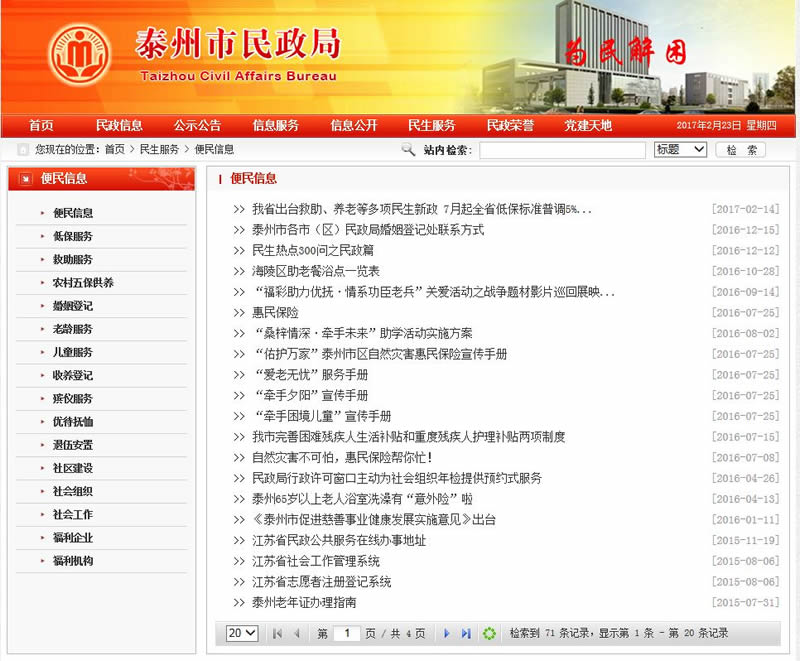Click the breadcrumb page icon
Viewport: 800px width, 661px height.
(22, 150)
